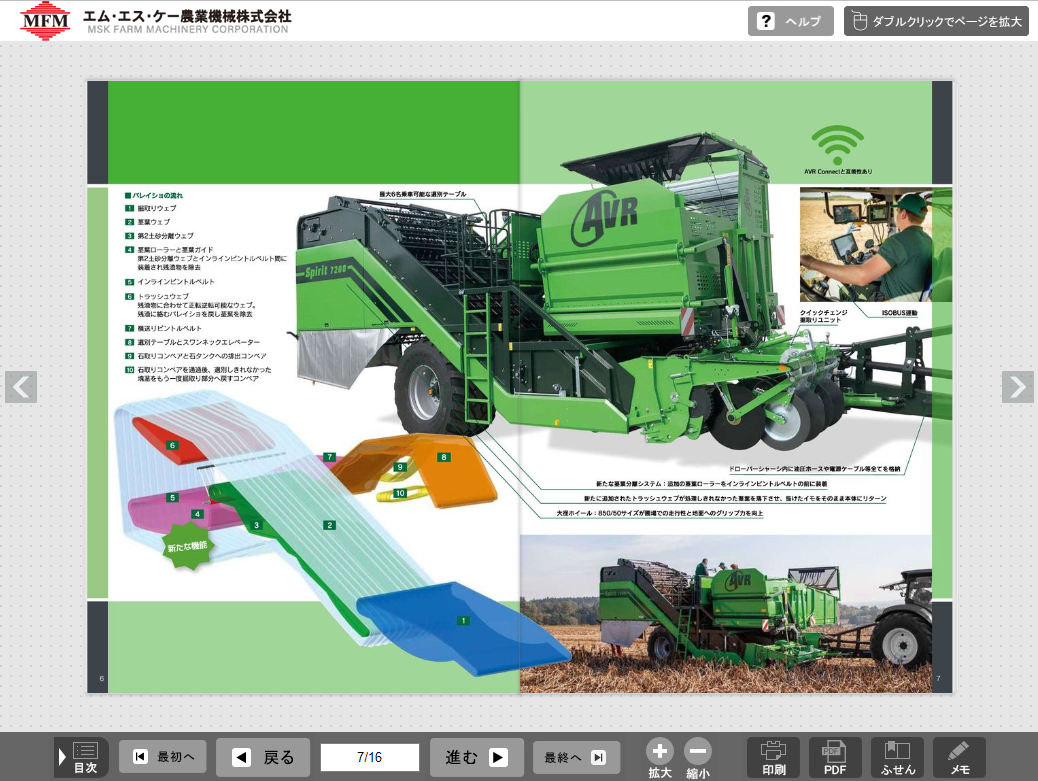
Task: Open the メモ pencil memo tool
Action: tap(959, 758)
